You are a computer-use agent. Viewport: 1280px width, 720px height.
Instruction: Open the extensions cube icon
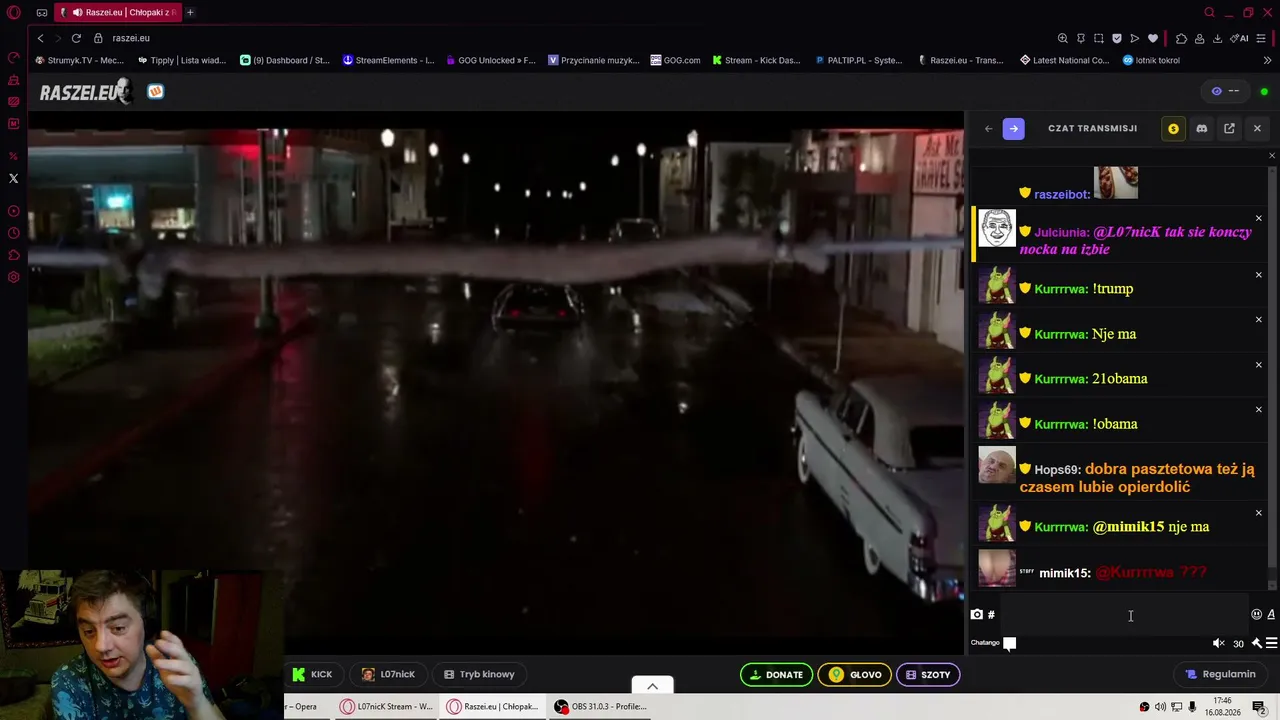point(1182,38)
